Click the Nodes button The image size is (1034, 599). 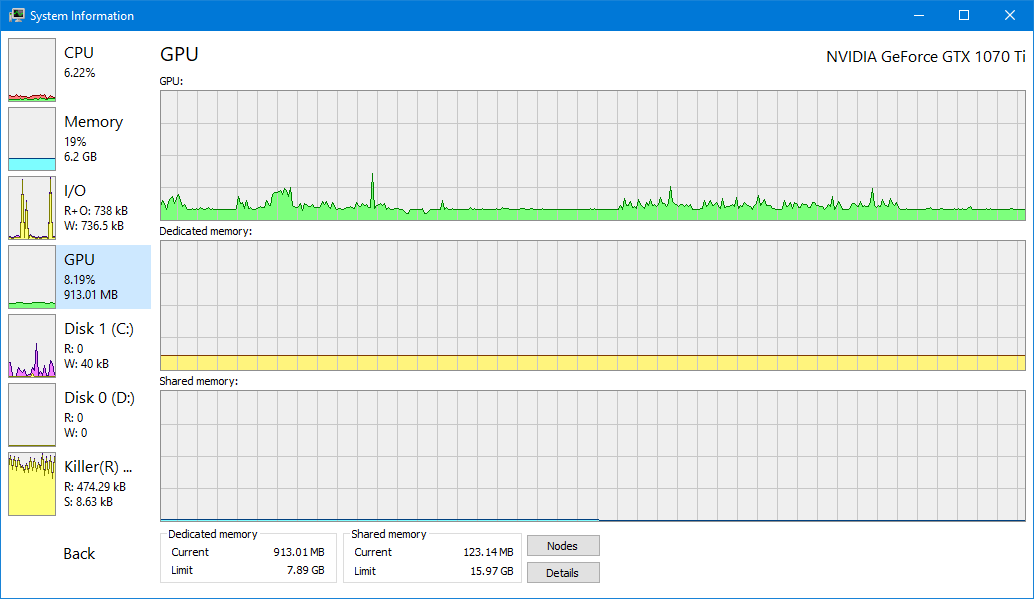click(563, 545)
